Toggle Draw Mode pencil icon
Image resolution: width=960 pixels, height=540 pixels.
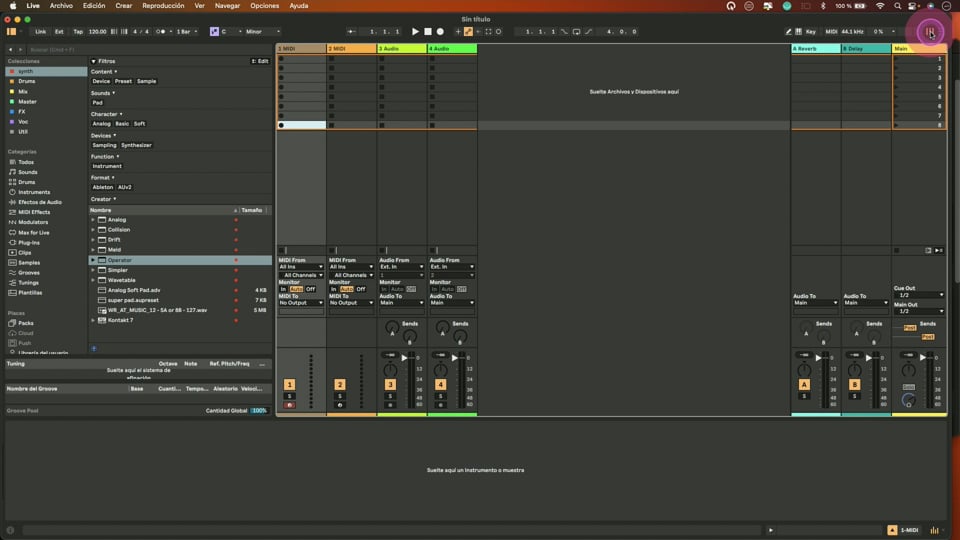point(789,32)
